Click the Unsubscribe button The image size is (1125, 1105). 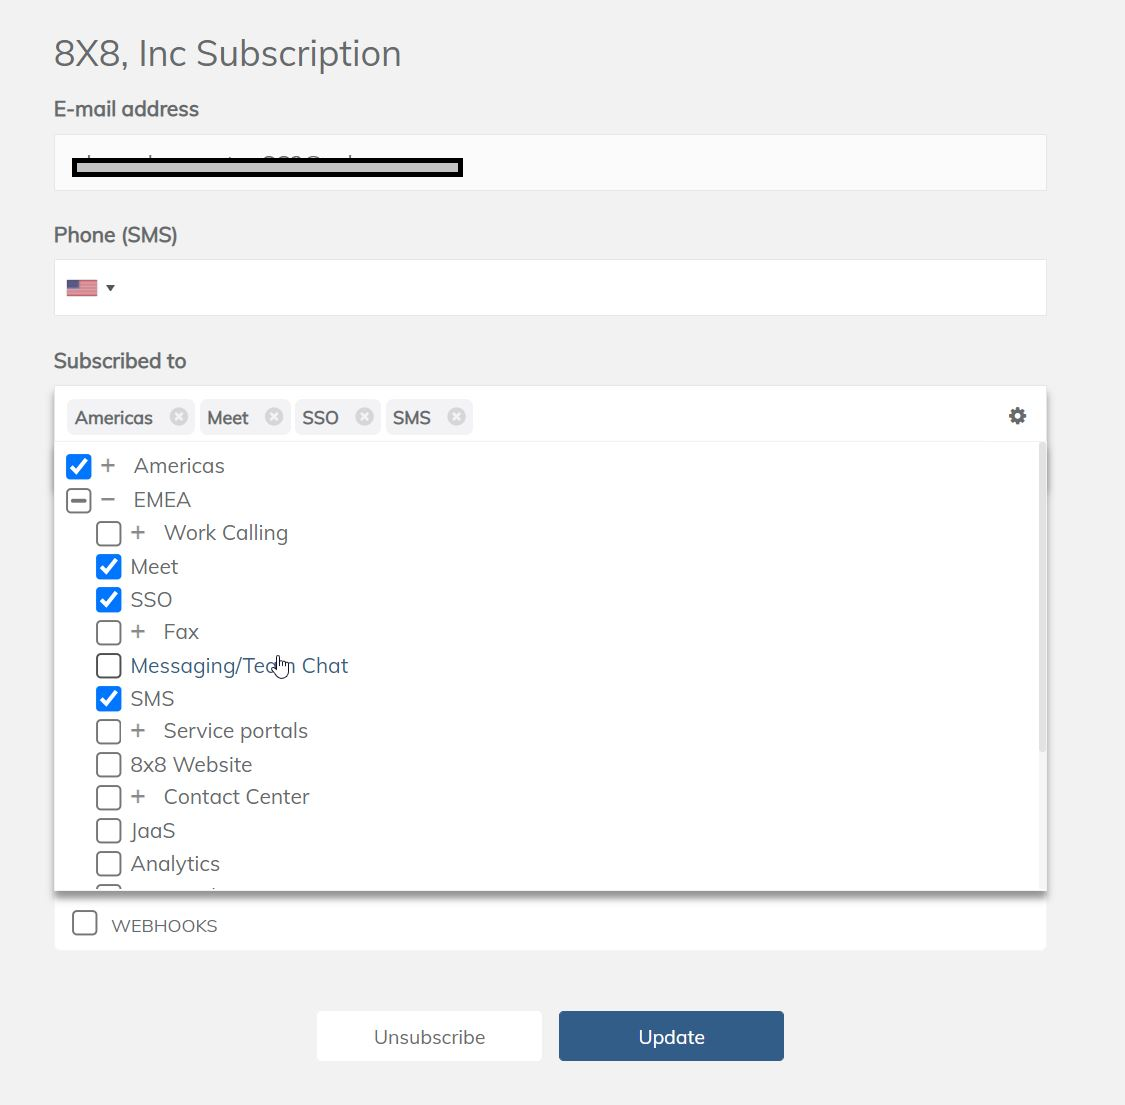click(429, 1036)
